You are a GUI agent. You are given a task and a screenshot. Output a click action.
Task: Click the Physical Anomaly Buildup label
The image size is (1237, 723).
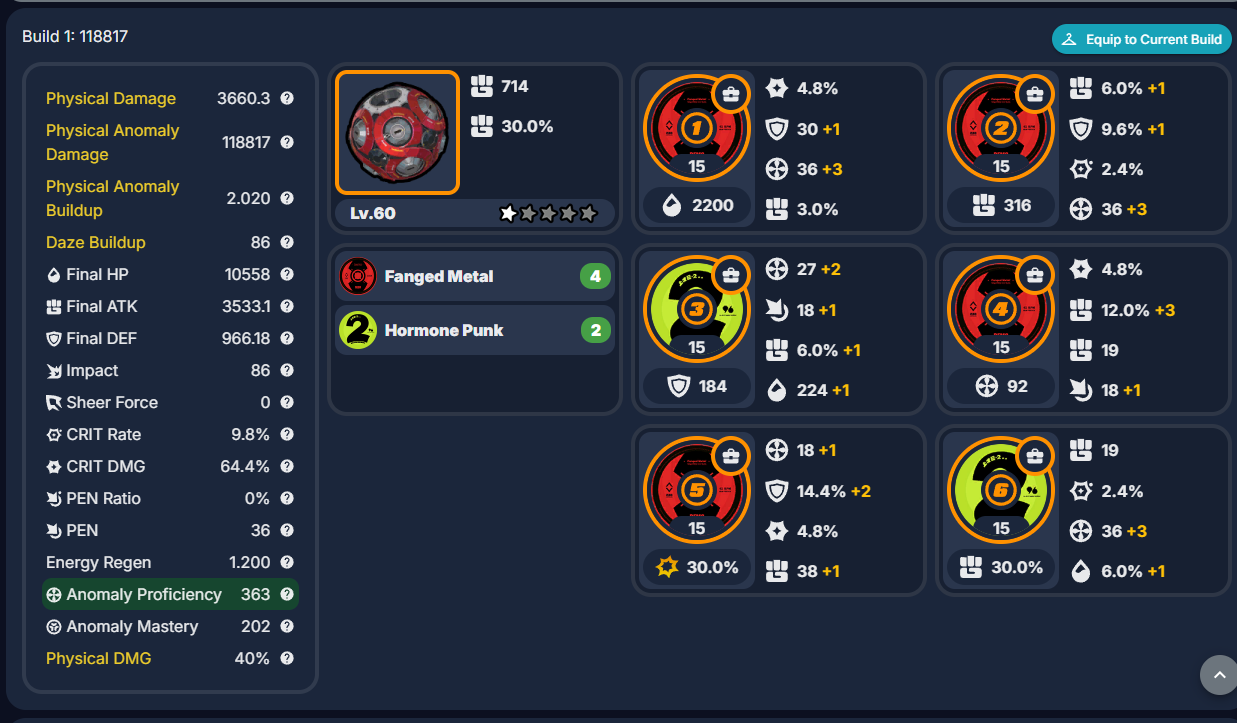(112, 198)
